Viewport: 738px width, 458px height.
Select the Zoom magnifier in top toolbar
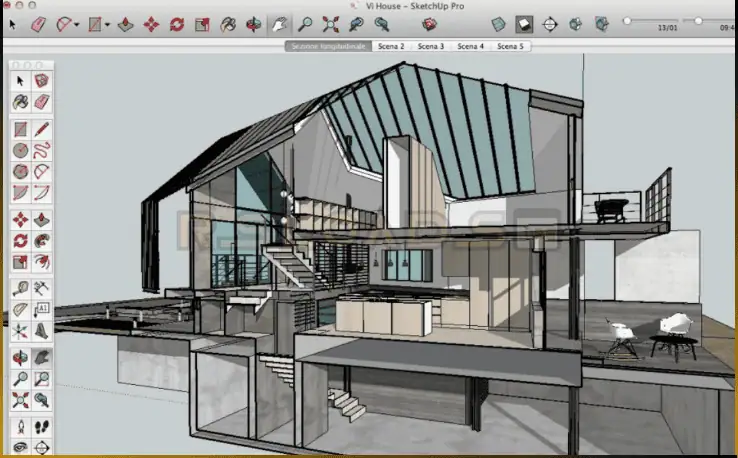(x=305, y=24)
